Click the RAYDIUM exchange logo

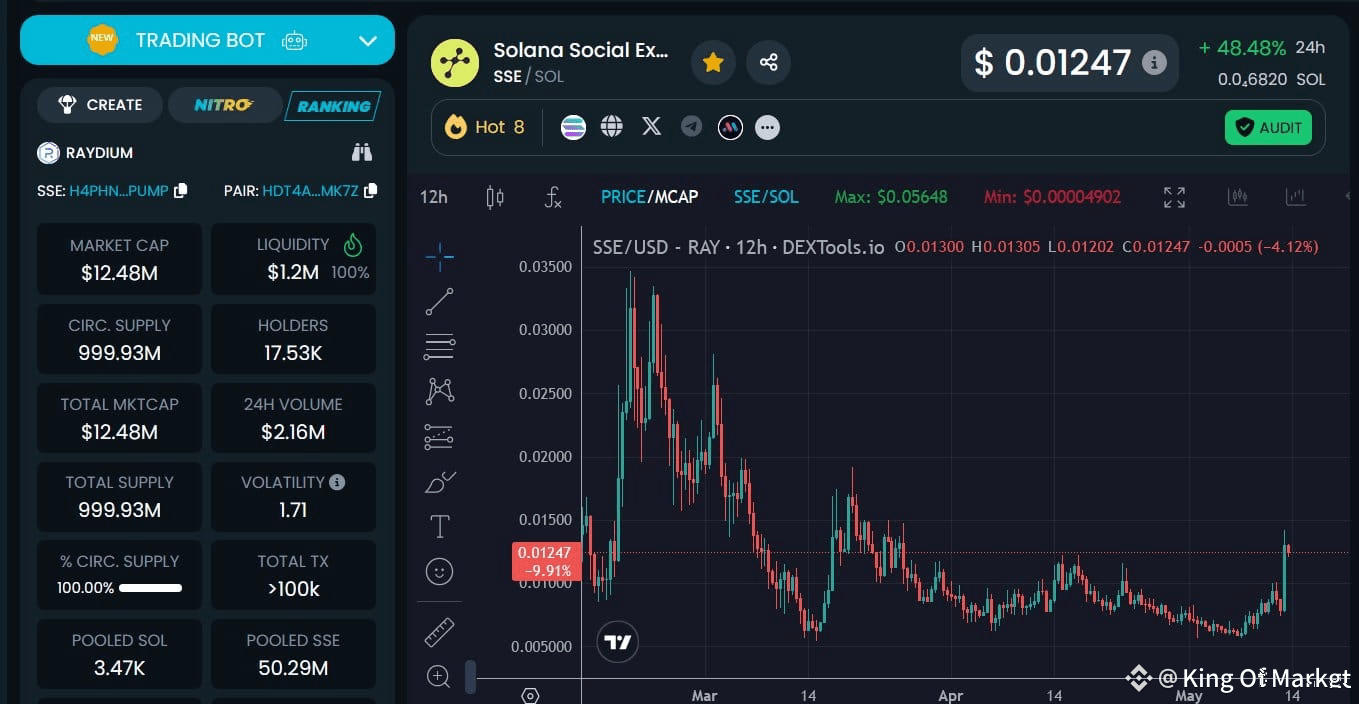click(48, 153)
